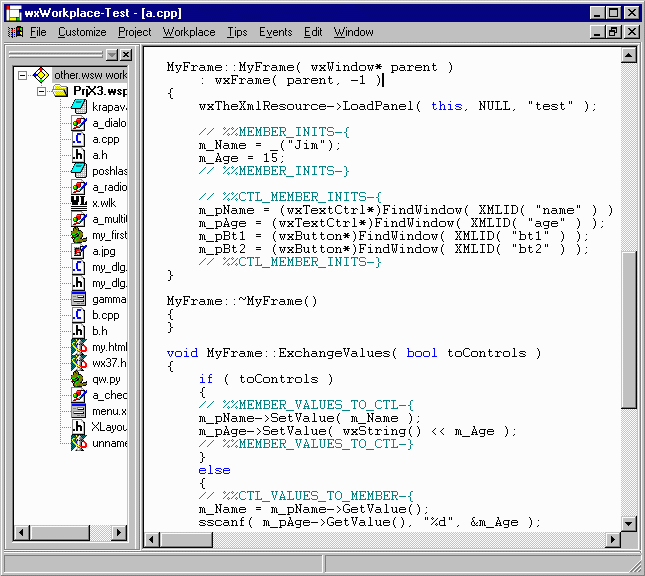Open the Events menu
Screen dimensions: 645x576
coord(276,32)
